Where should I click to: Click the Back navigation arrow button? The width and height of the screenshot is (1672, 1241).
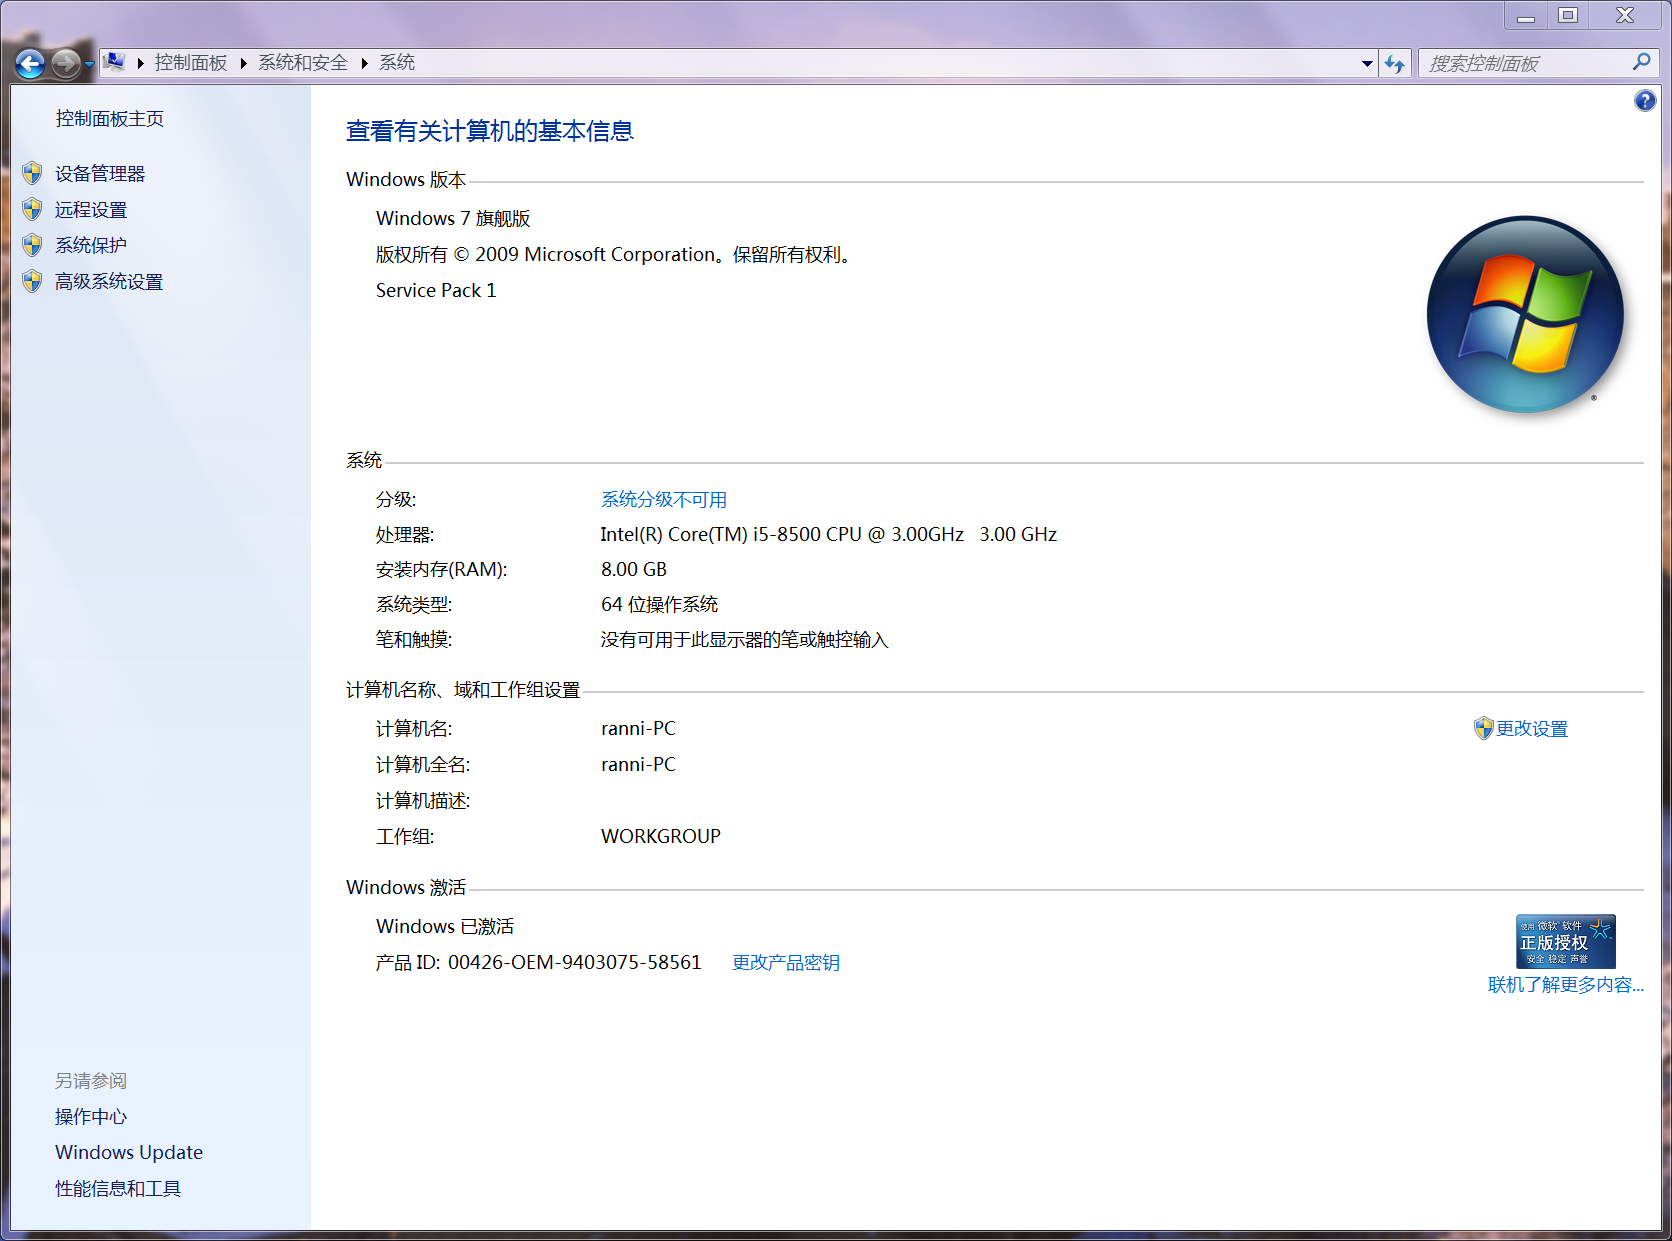tap(30, 64)
